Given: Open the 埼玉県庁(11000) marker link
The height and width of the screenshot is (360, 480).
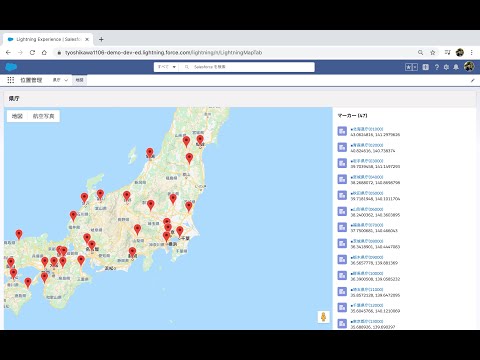Looking at the screenshot, I should coord(367,289).
